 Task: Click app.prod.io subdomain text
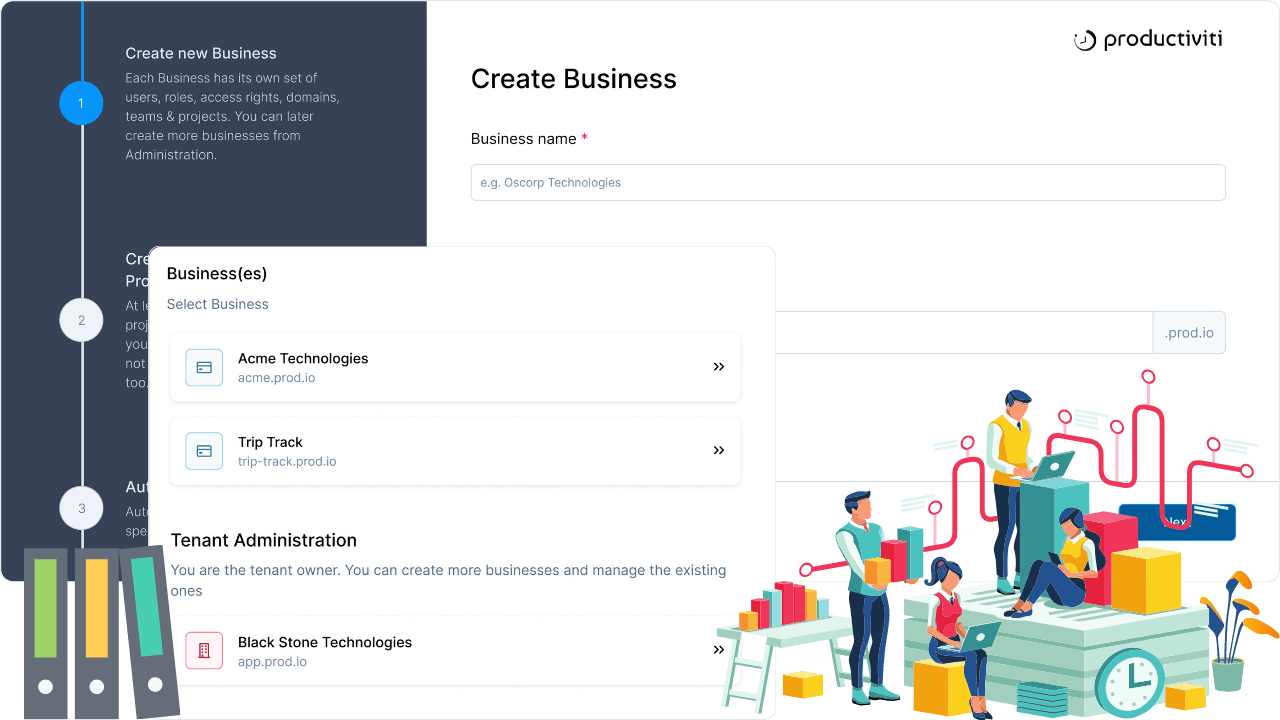click(x=272, y=662)
